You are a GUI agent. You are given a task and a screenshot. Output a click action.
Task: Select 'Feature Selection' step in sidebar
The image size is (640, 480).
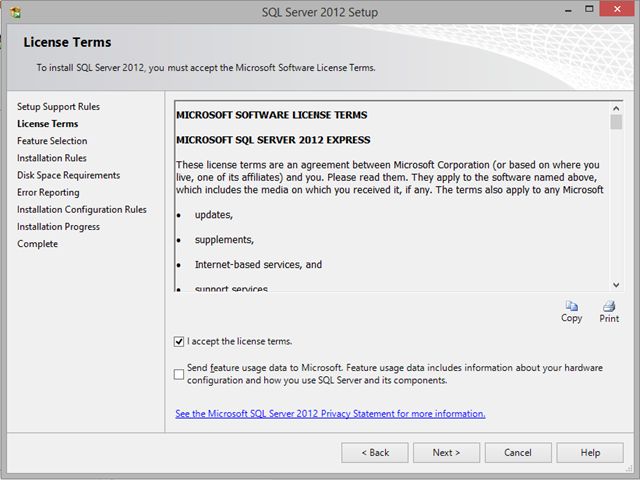coord(52,141)
